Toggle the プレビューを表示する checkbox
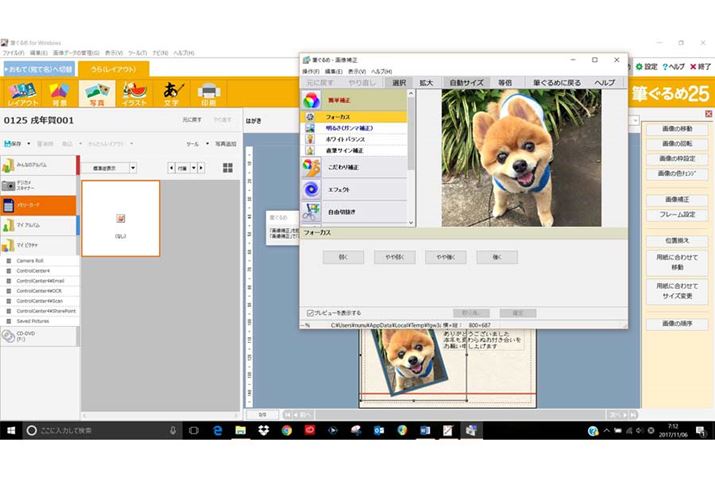The image size is (715, 477). (x=310, y=313)
